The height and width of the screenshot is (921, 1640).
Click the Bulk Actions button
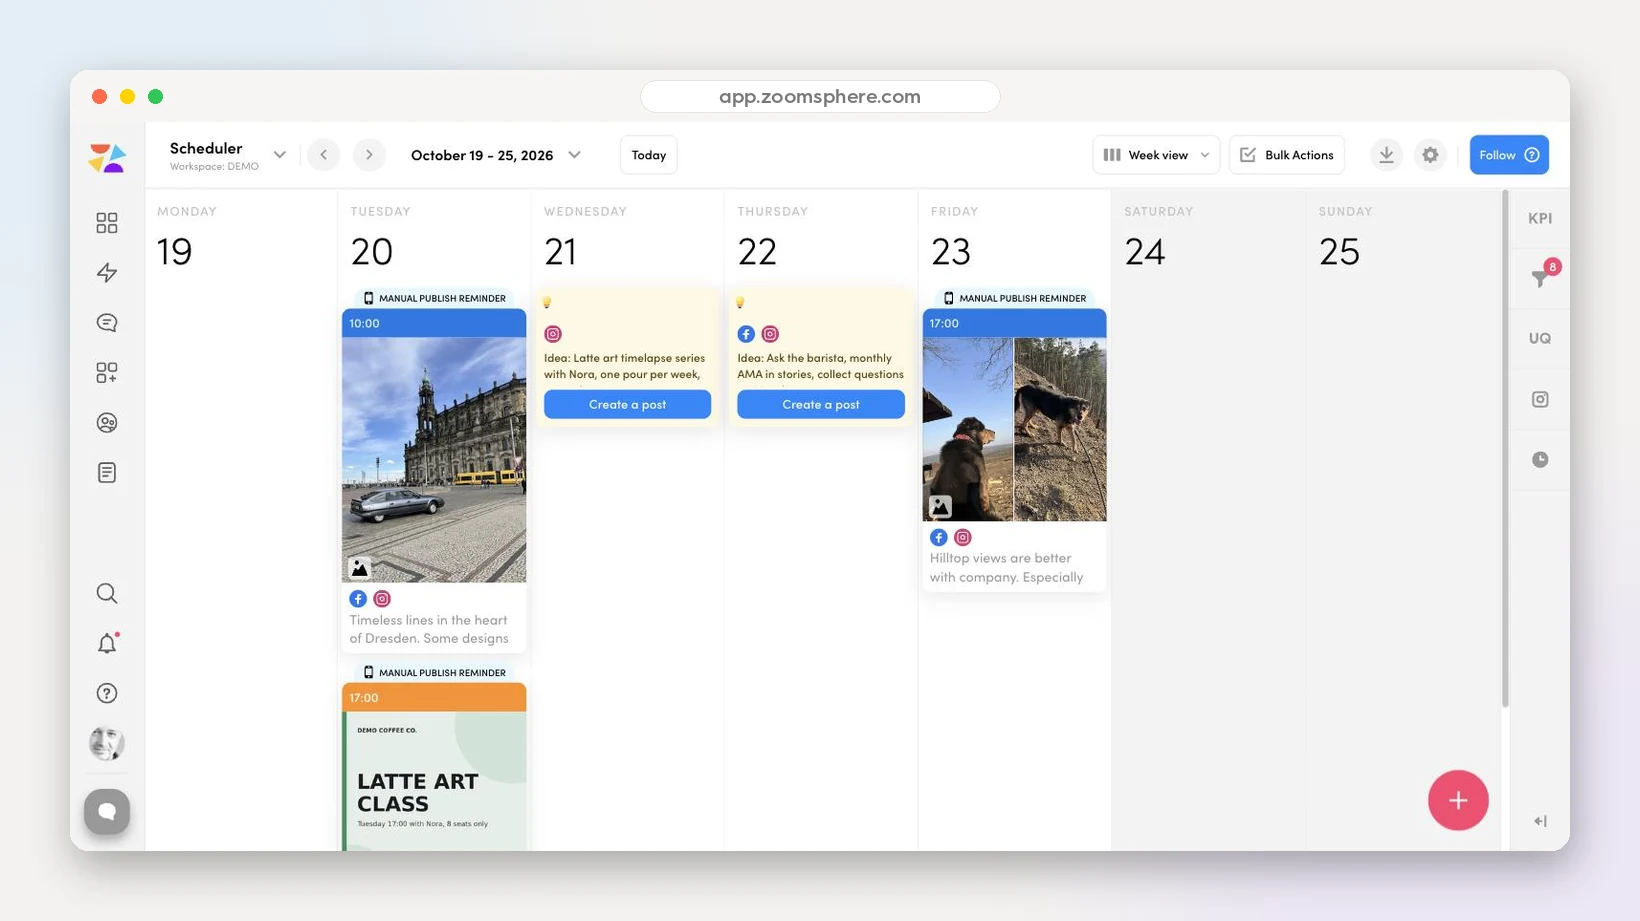click(1287, 155)
